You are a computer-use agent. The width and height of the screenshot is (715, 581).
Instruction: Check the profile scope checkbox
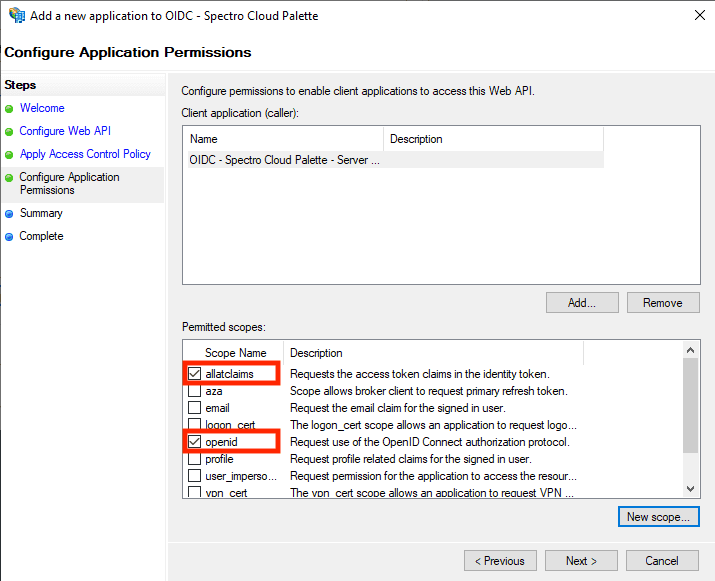tap(194, 459)
